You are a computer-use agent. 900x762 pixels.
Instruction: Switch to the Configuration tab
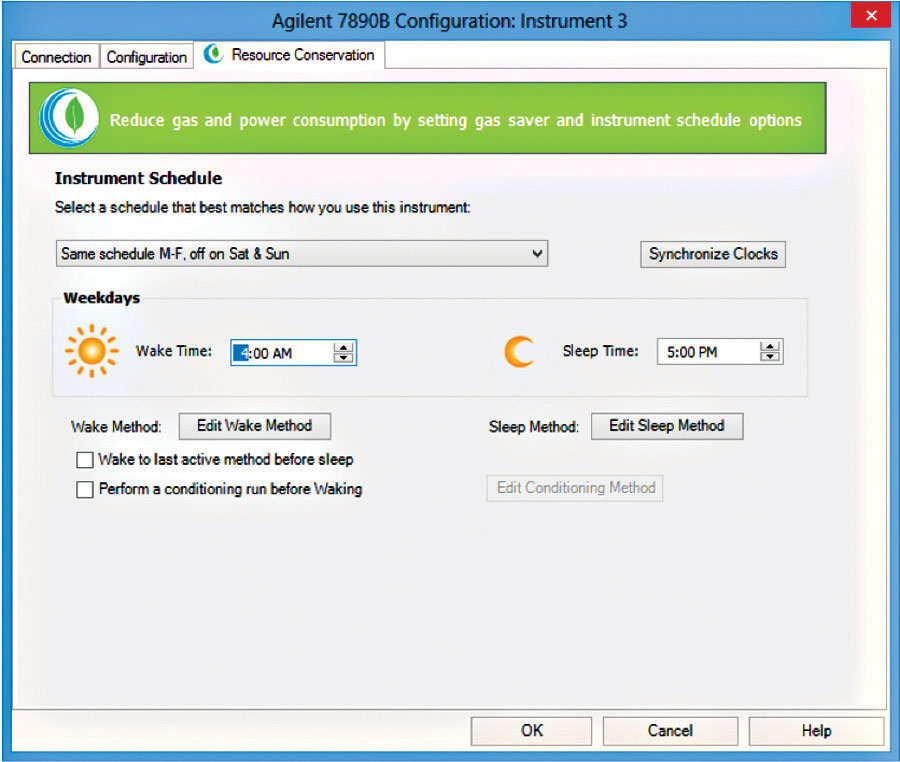coord(147,57)
